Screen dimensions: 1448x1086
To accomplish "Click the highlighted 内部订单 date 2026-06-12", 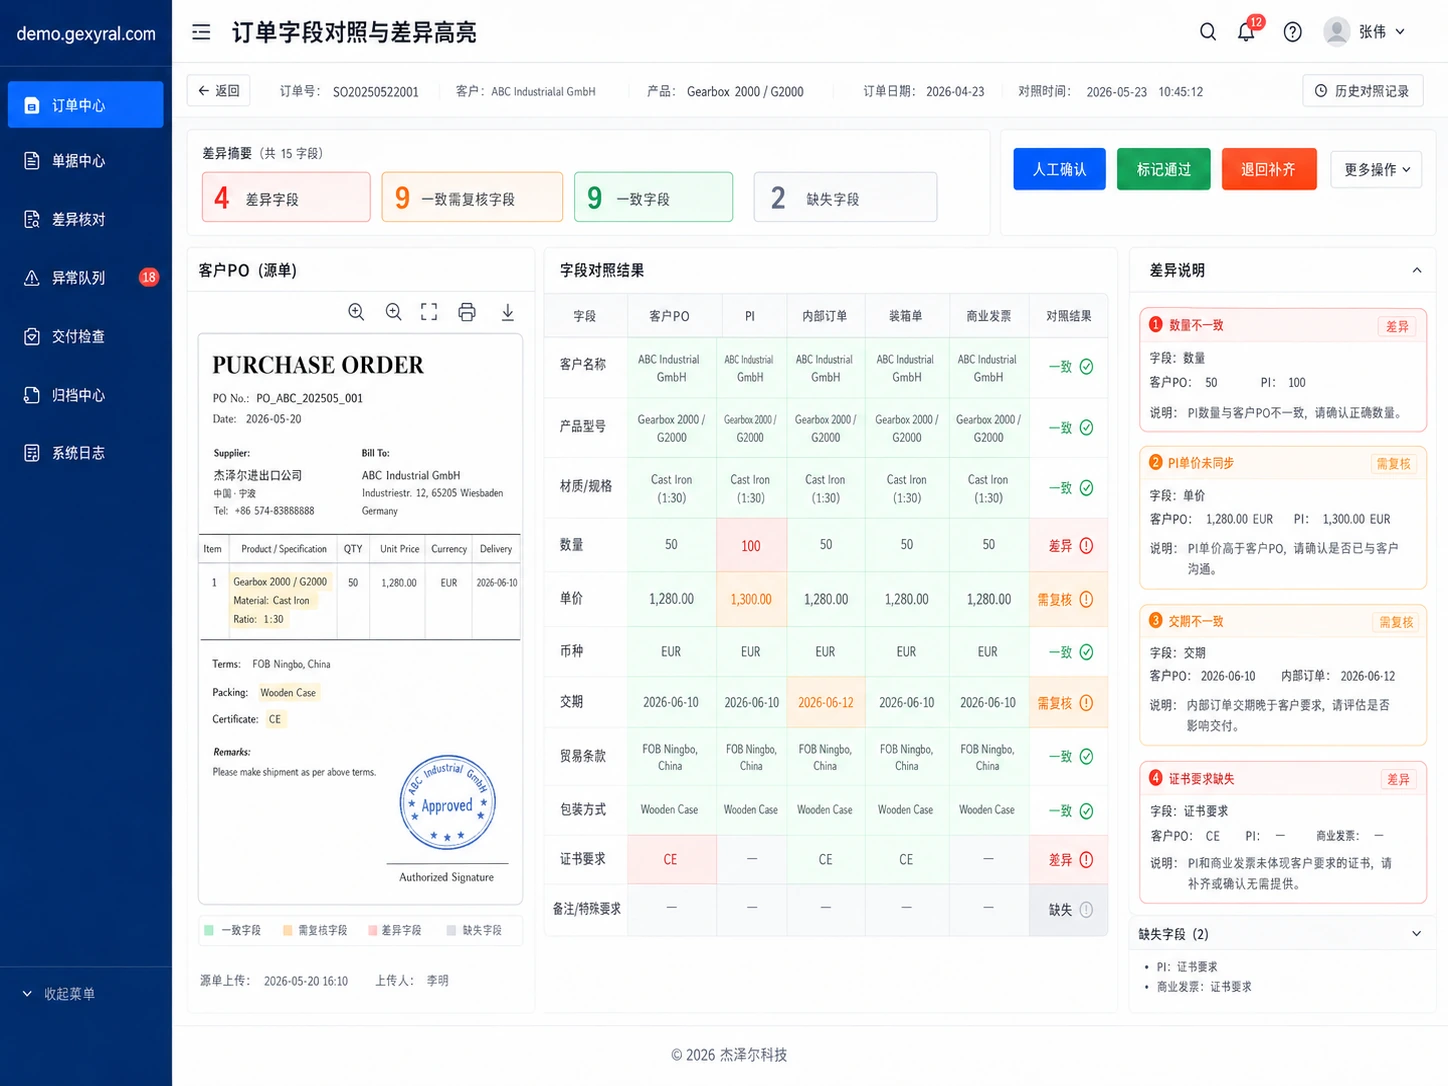I will click(x=826, y=703).
